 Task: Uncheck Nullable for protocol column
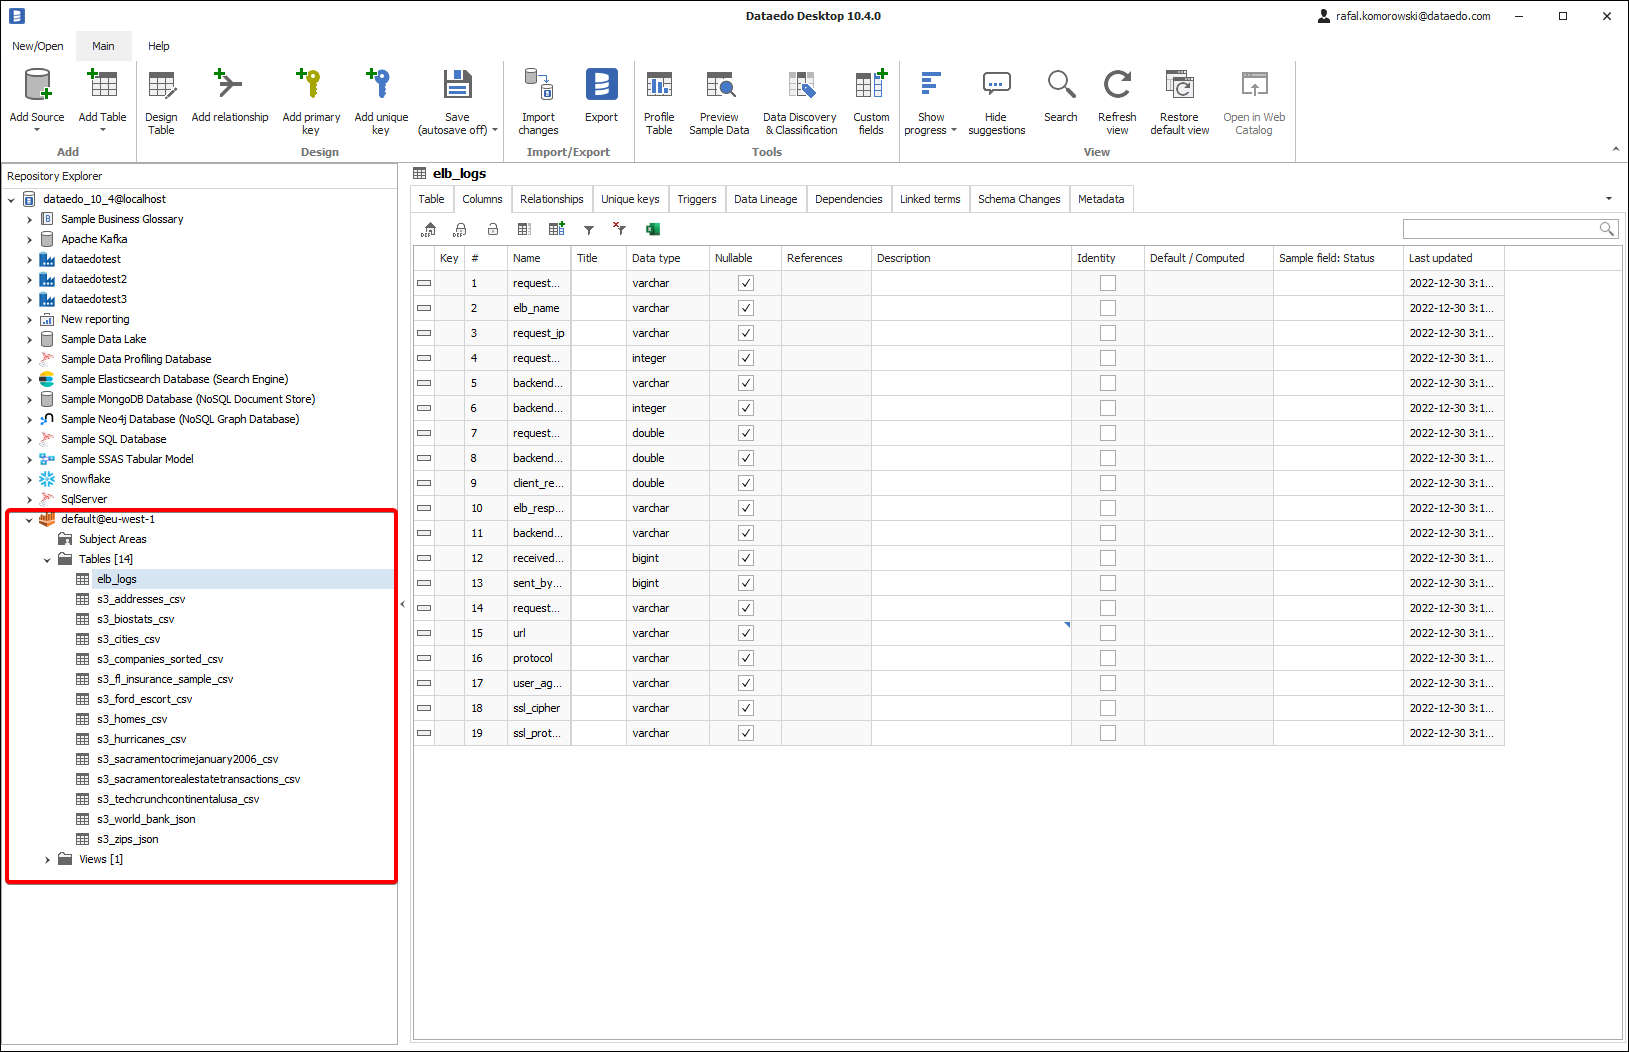[745, 658]
